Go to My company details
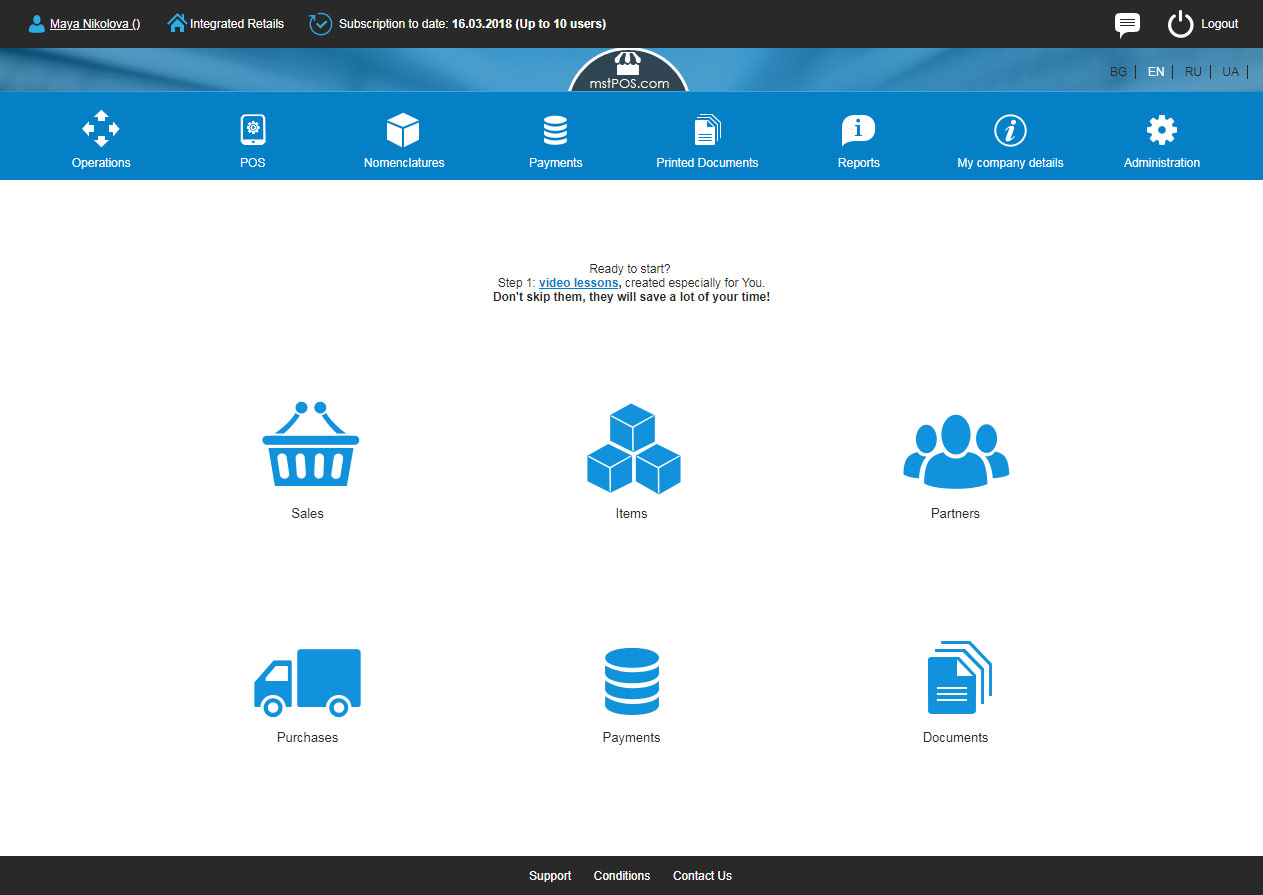Screen dimensions: 1263x895 1010,141
